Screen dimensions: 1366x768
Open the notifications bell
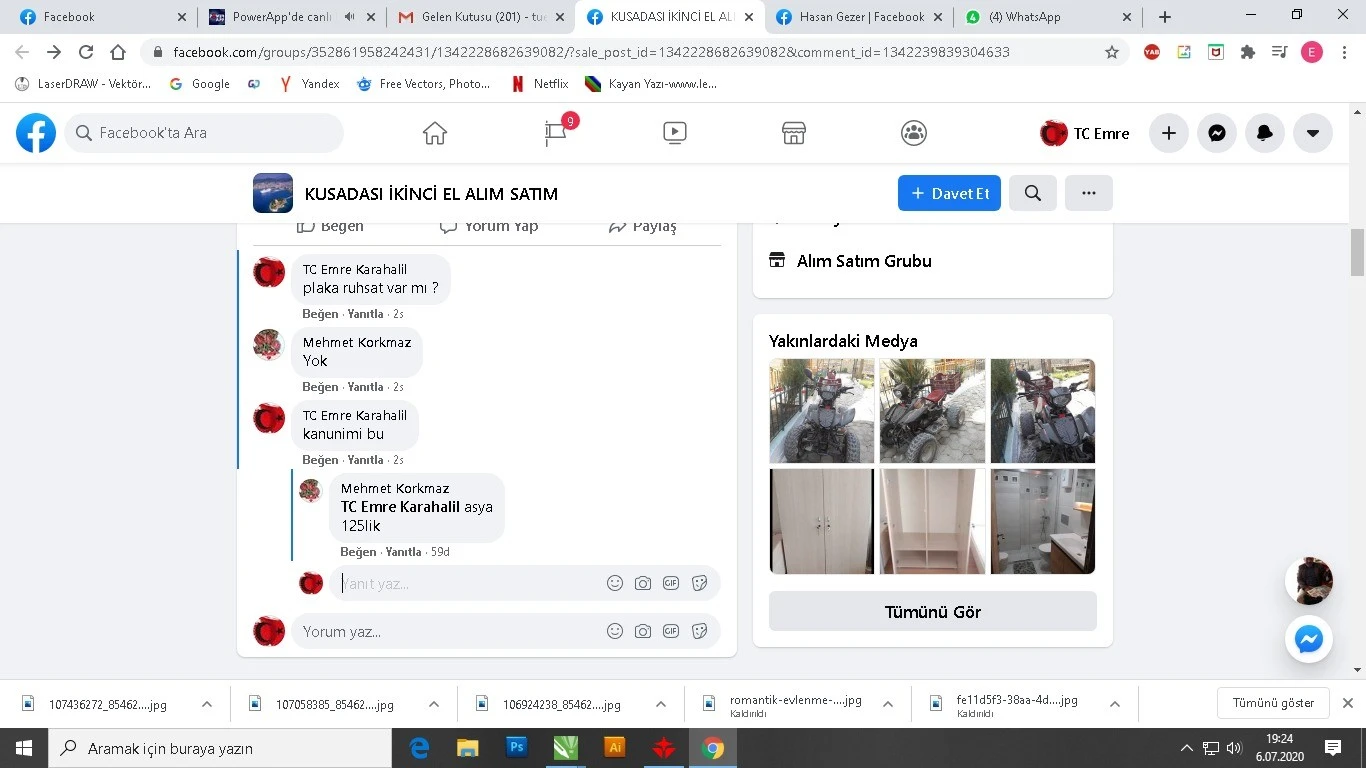click(x=1264, y=132)
